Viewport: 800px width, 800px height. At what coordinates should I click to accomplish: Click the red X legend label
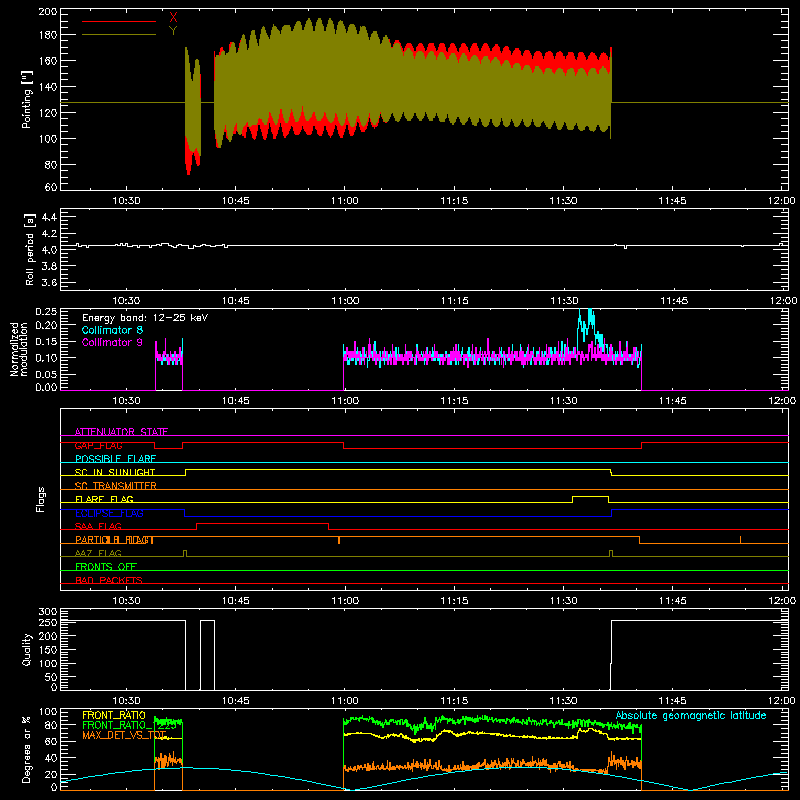tap(173, 18)
